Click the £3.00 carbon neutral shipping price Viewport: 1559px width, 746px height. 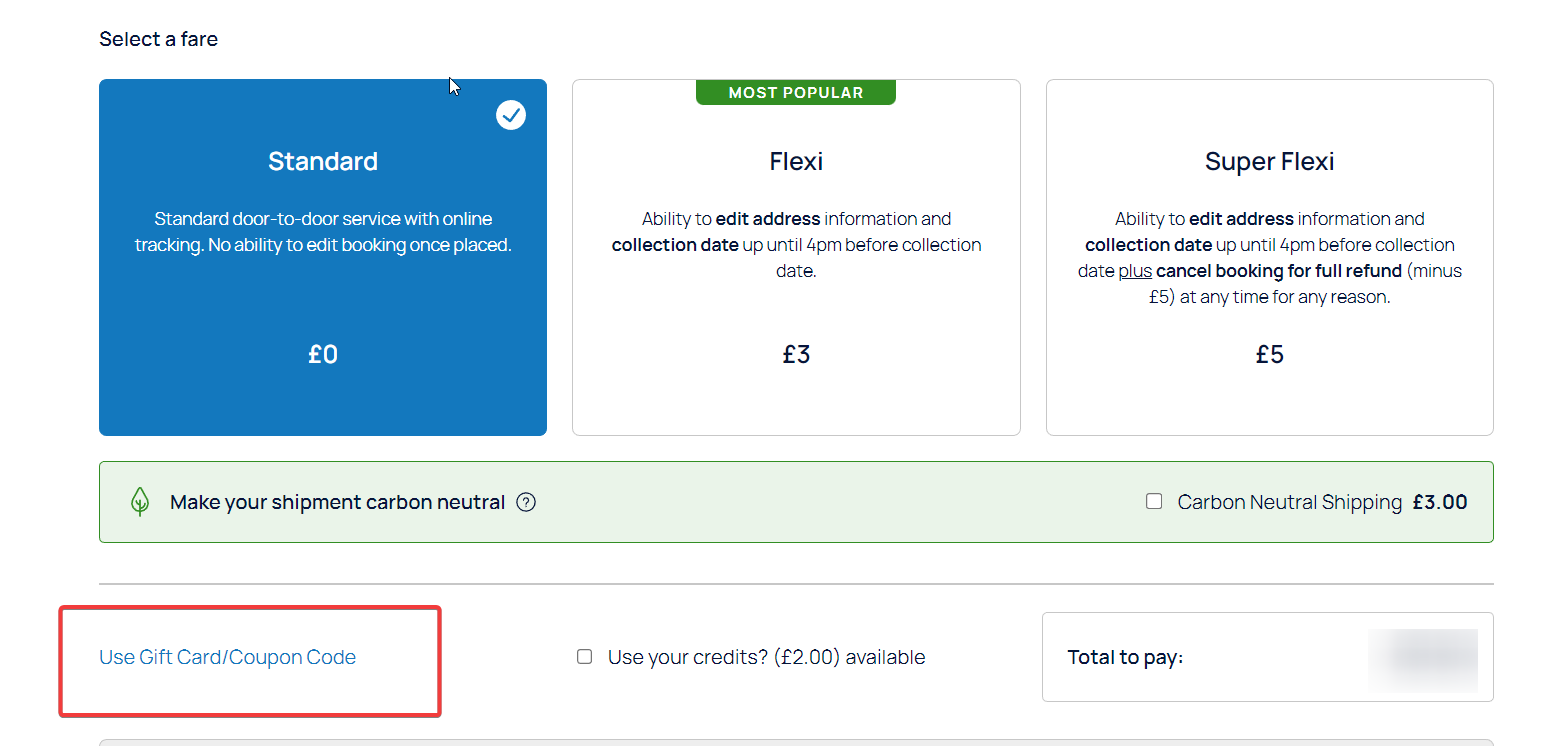pyautogui.click(x=1440, y=502)
